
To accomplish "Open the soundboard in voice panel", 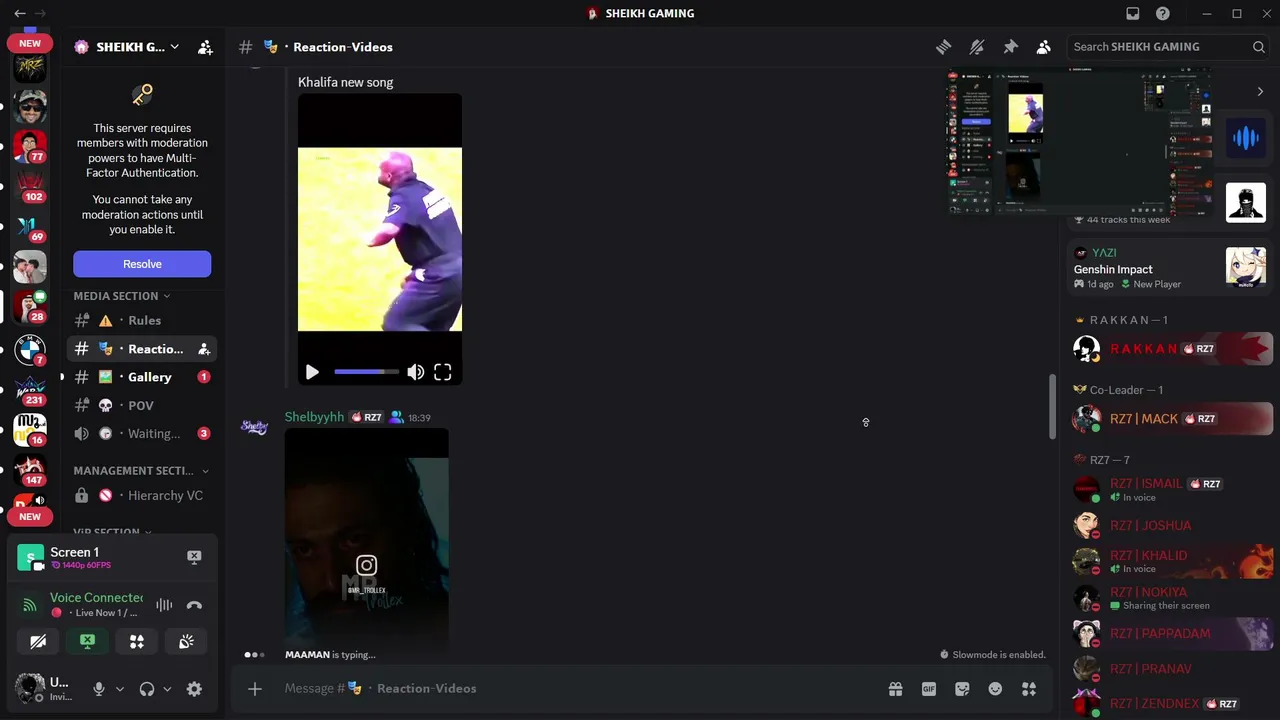I will [186, 642].
